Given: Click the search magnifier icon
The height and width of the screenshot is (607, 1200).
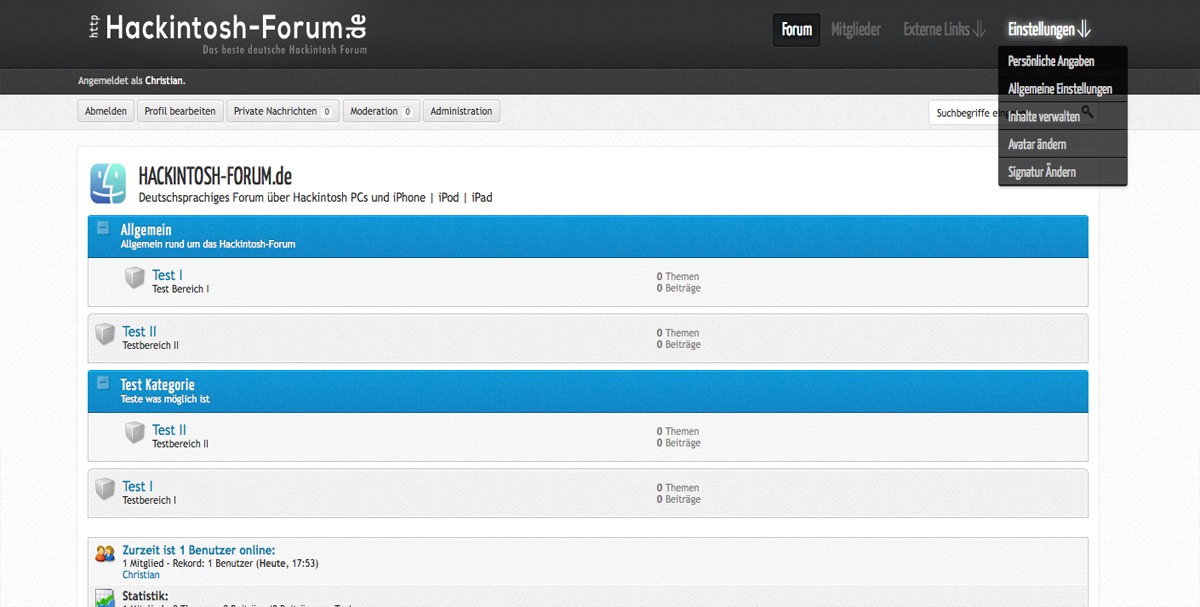Looking at the screenshot, I should 1088,112.
